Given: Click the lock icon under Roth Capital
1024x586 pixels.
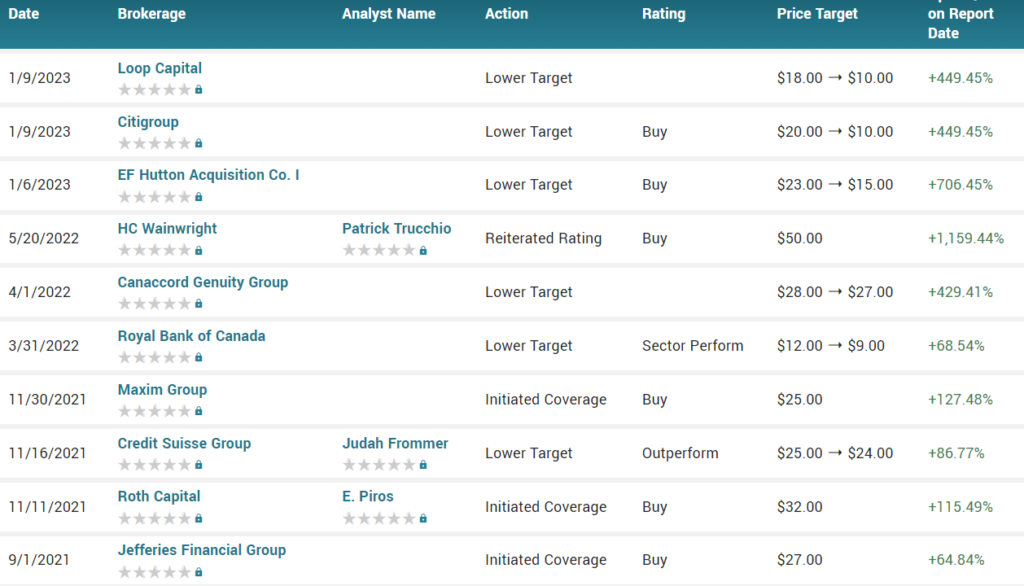Looking at the screenshot, I should pyautogui.click(x=199, y=518).
